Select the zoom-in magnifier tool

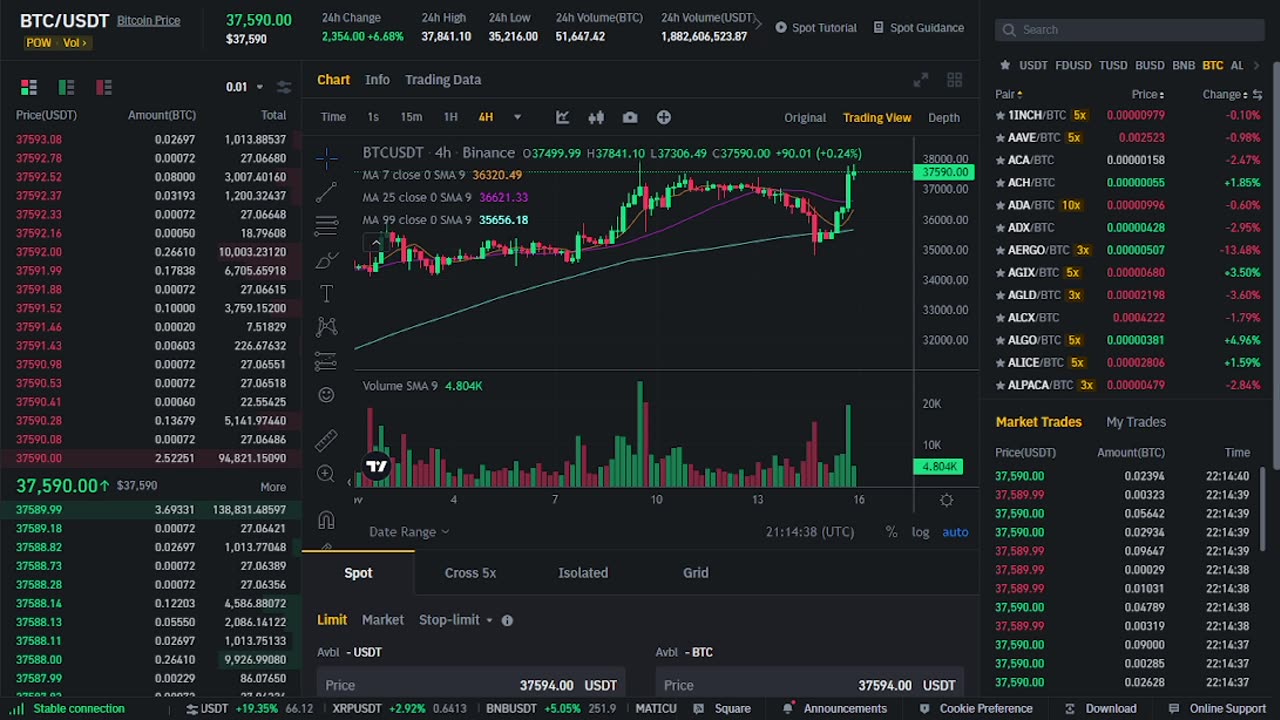point(326,473)
